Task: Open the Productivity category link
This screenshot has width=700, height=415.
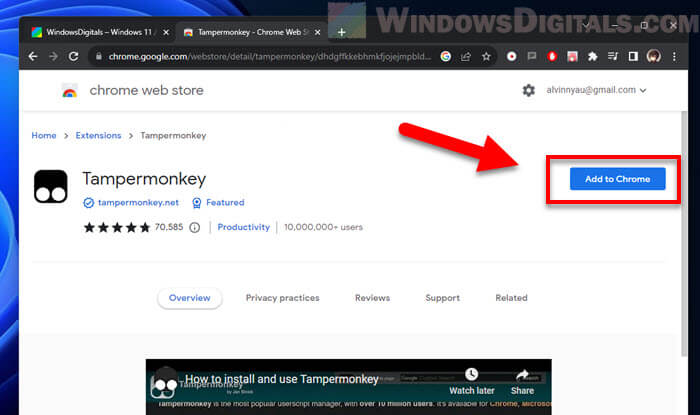Action: coord(244,227)
